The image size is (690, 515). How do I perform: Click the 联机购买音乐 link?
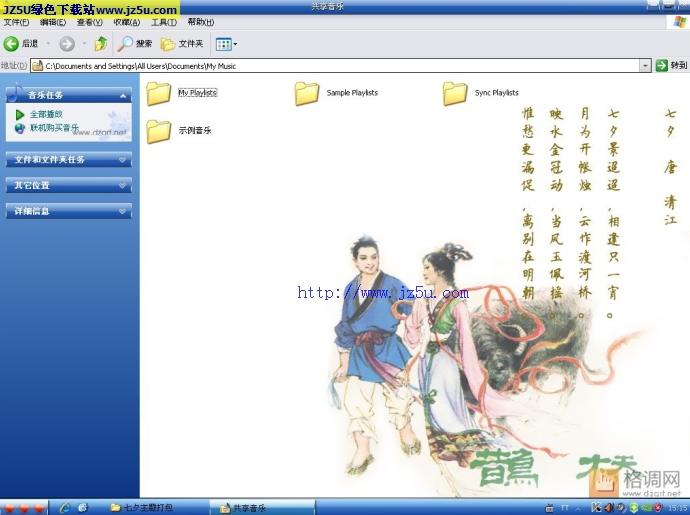pos(54,128)
